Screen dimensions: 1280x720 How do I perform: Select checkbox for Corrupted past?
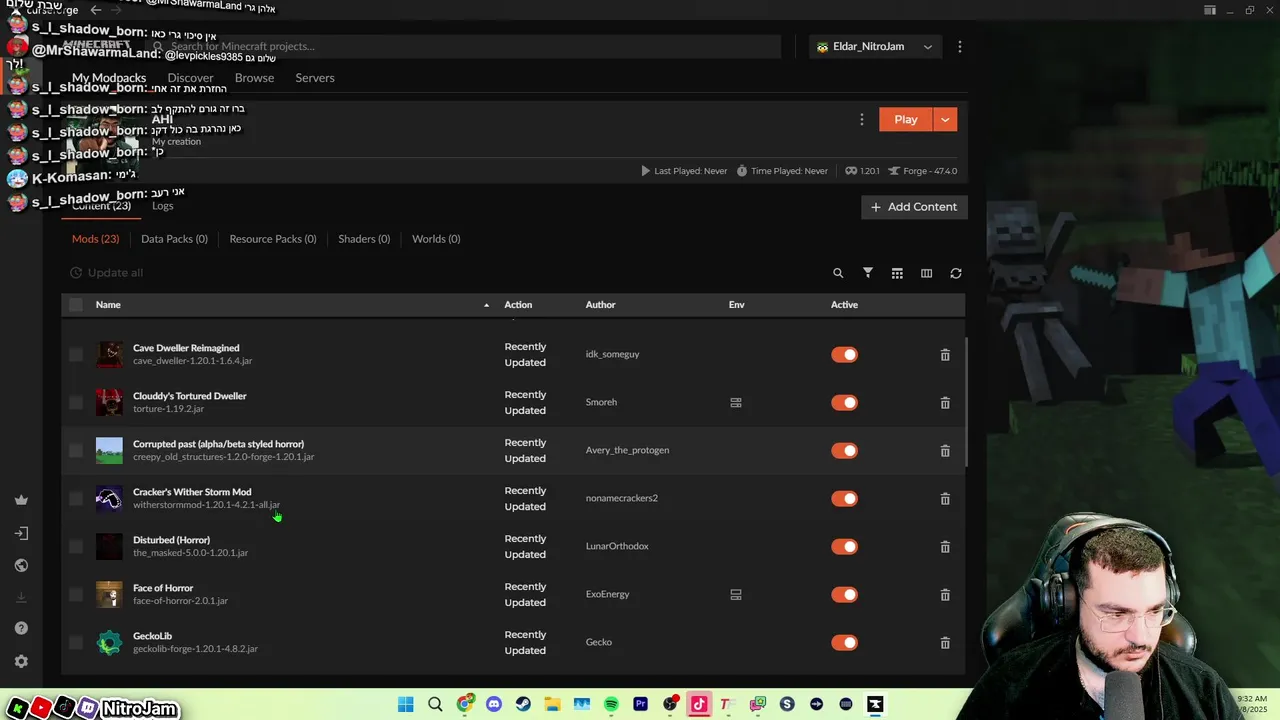(76, 450)
